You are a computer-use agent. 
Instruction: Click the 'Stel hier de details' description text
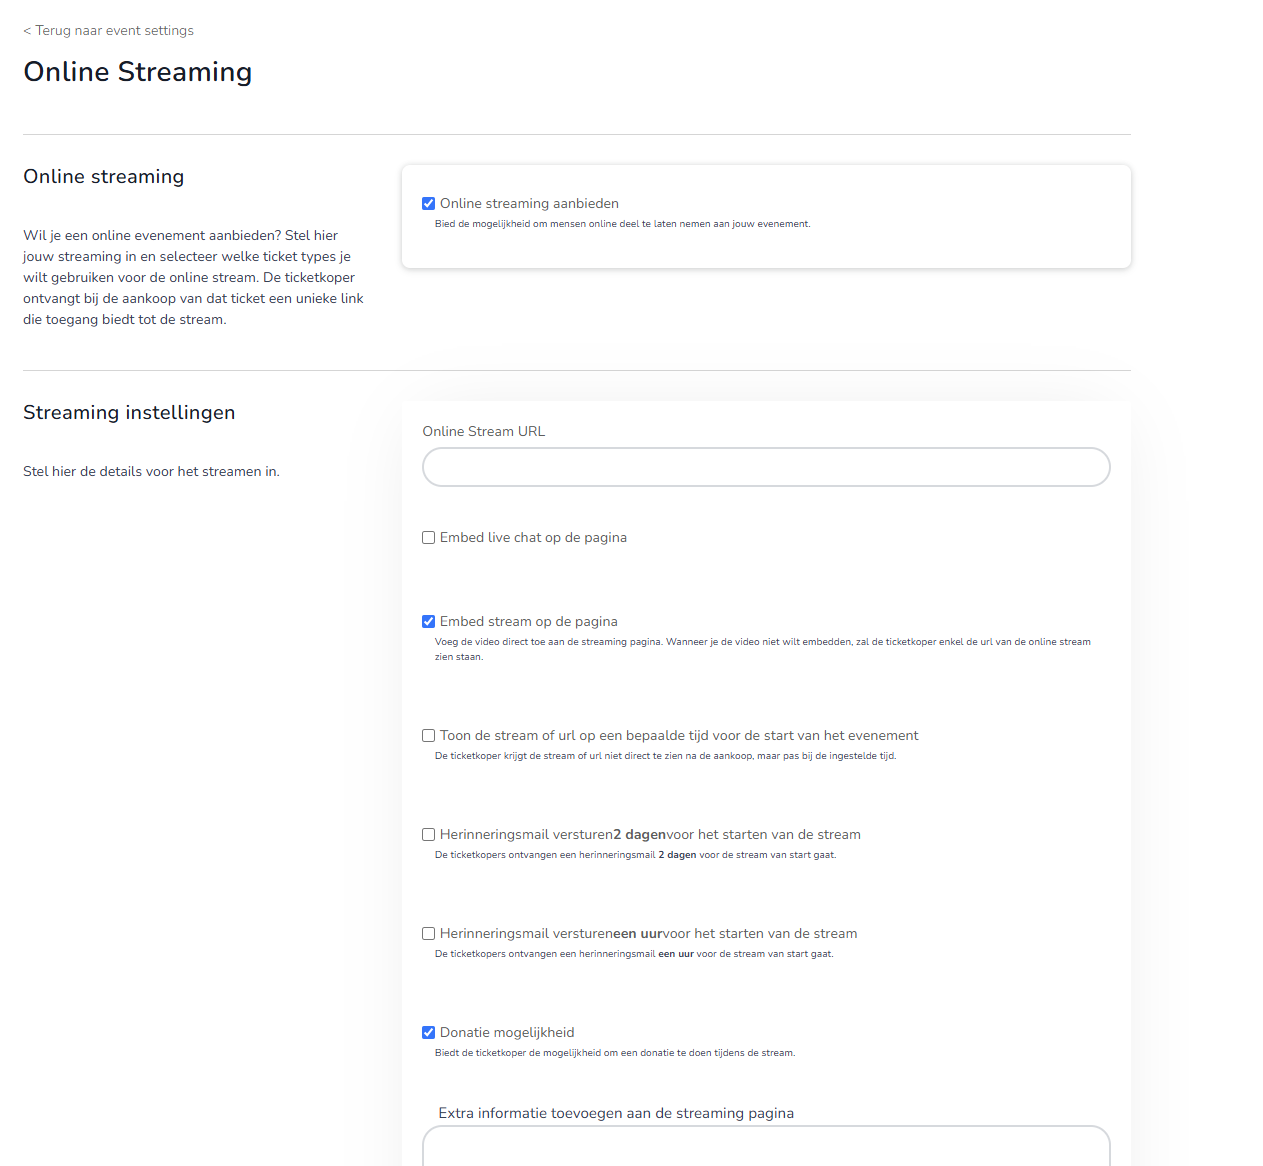[x=151, y=472]
